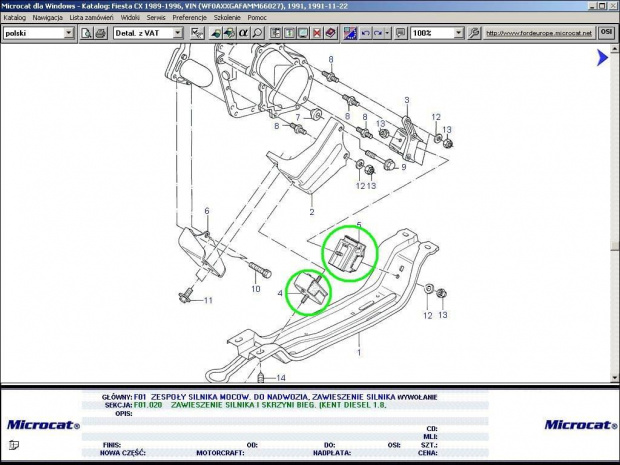The image size is (620, 465).
Task: Click the wrench tools icon
Action: (473, 33)
